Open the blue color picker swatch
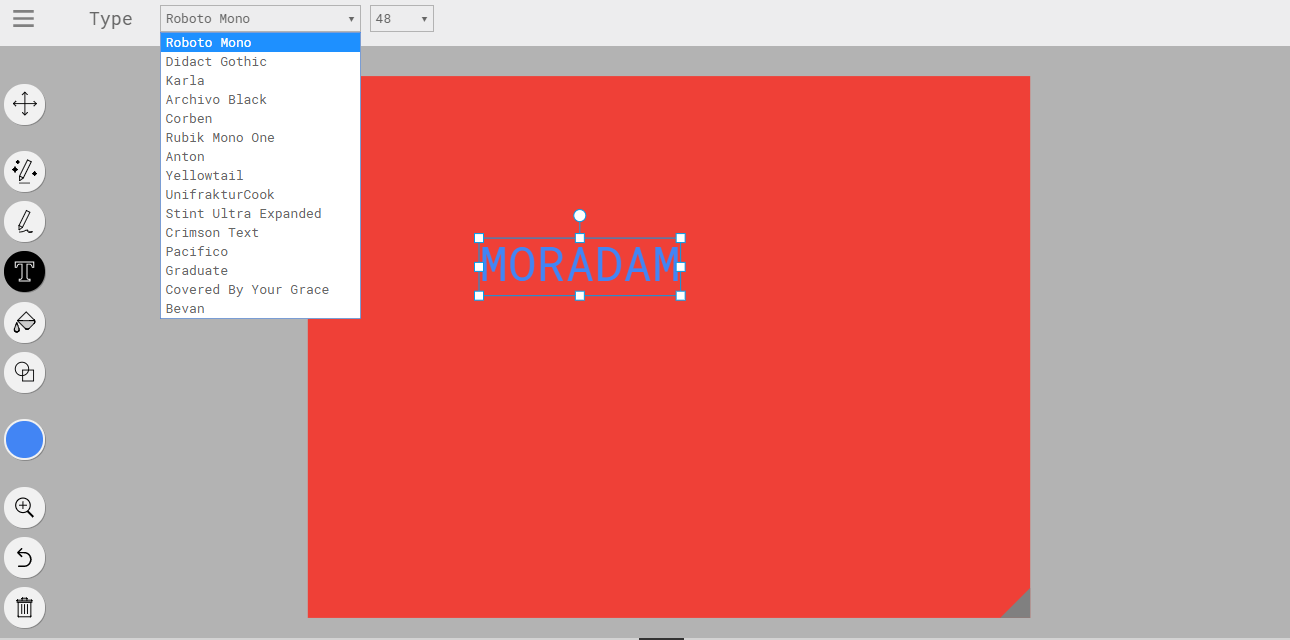The width and height of the screenshot is (1290, 640). [25, 440]
